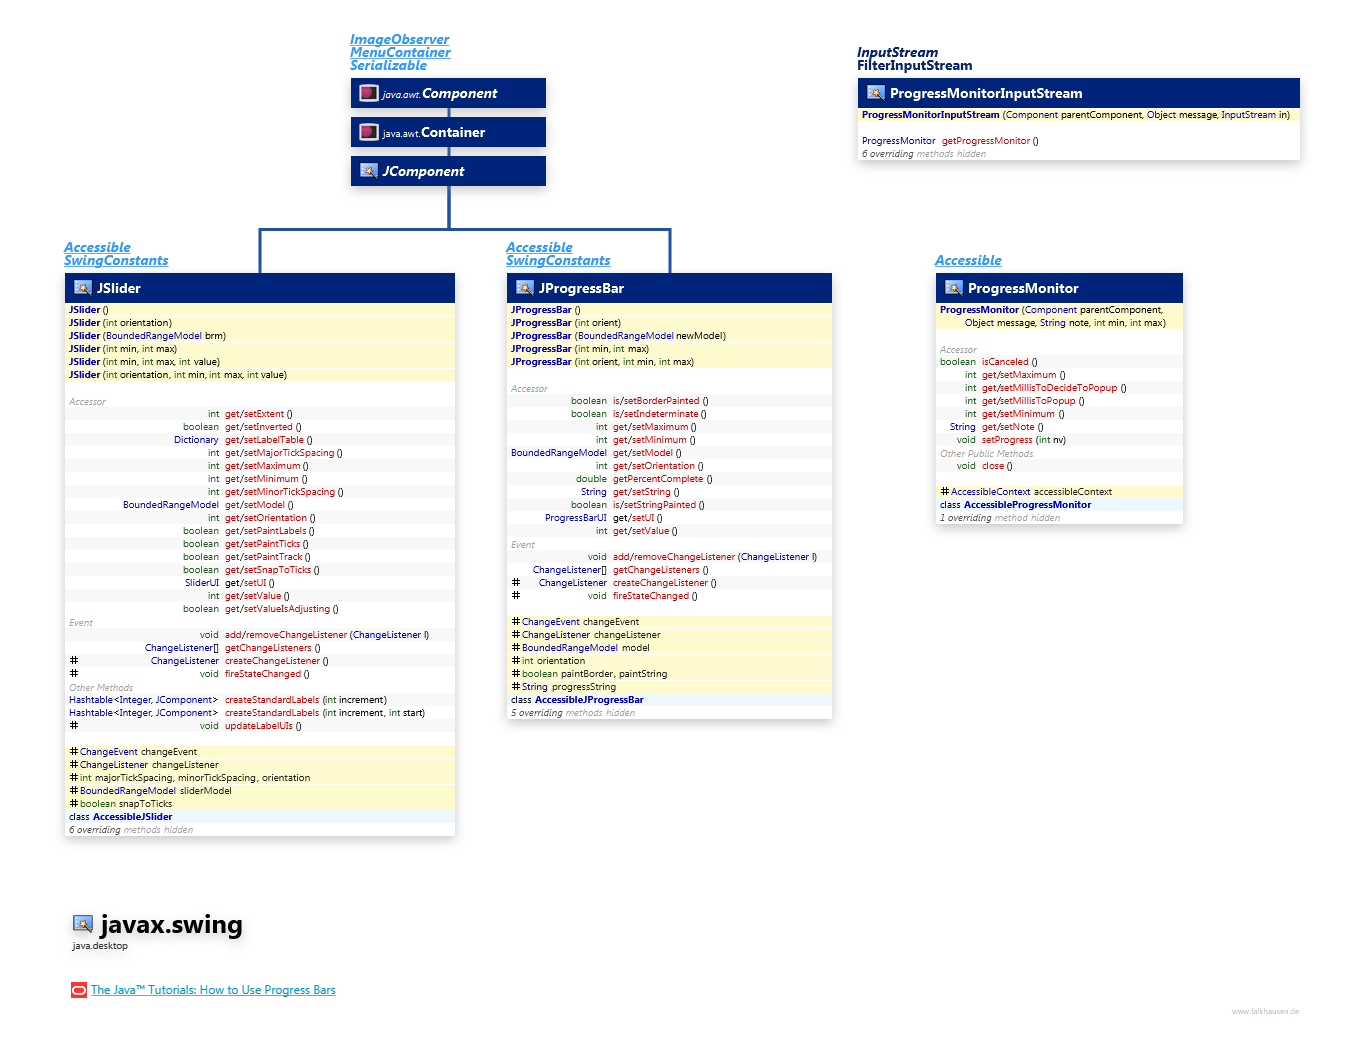This screenshot has height=1057, width=1356.
Task: Open the How to Use Progress Bars tutorial
Action: click(213, 990)
